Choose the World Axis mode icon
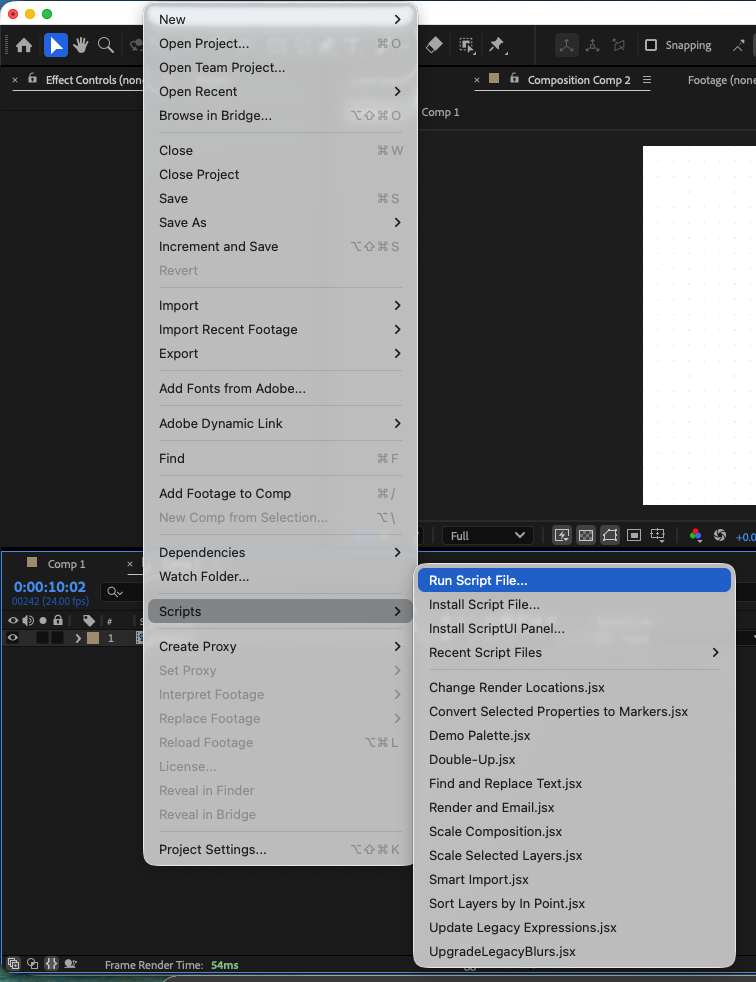 (x=593, y=45)
